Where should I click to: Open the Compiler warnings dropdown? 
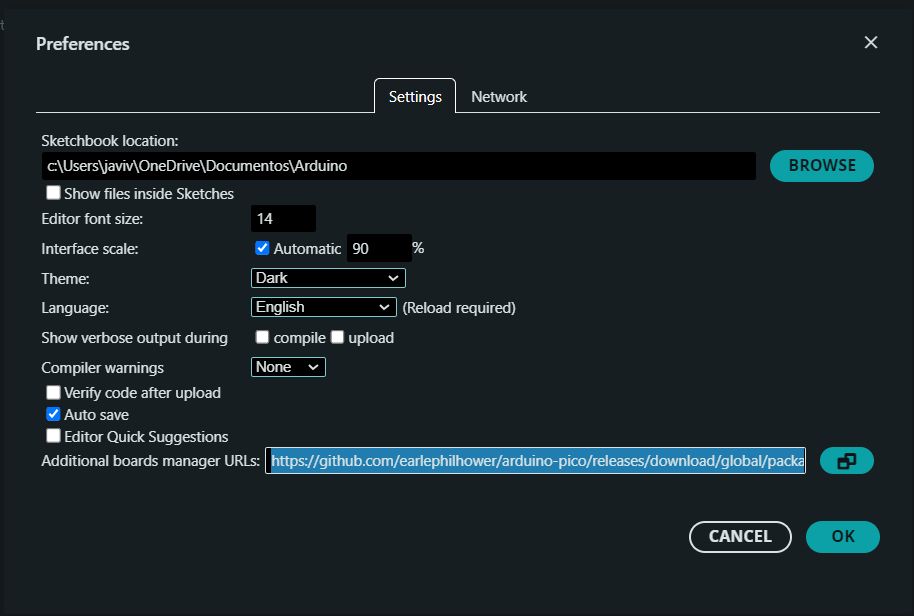(x=288, y=367)
